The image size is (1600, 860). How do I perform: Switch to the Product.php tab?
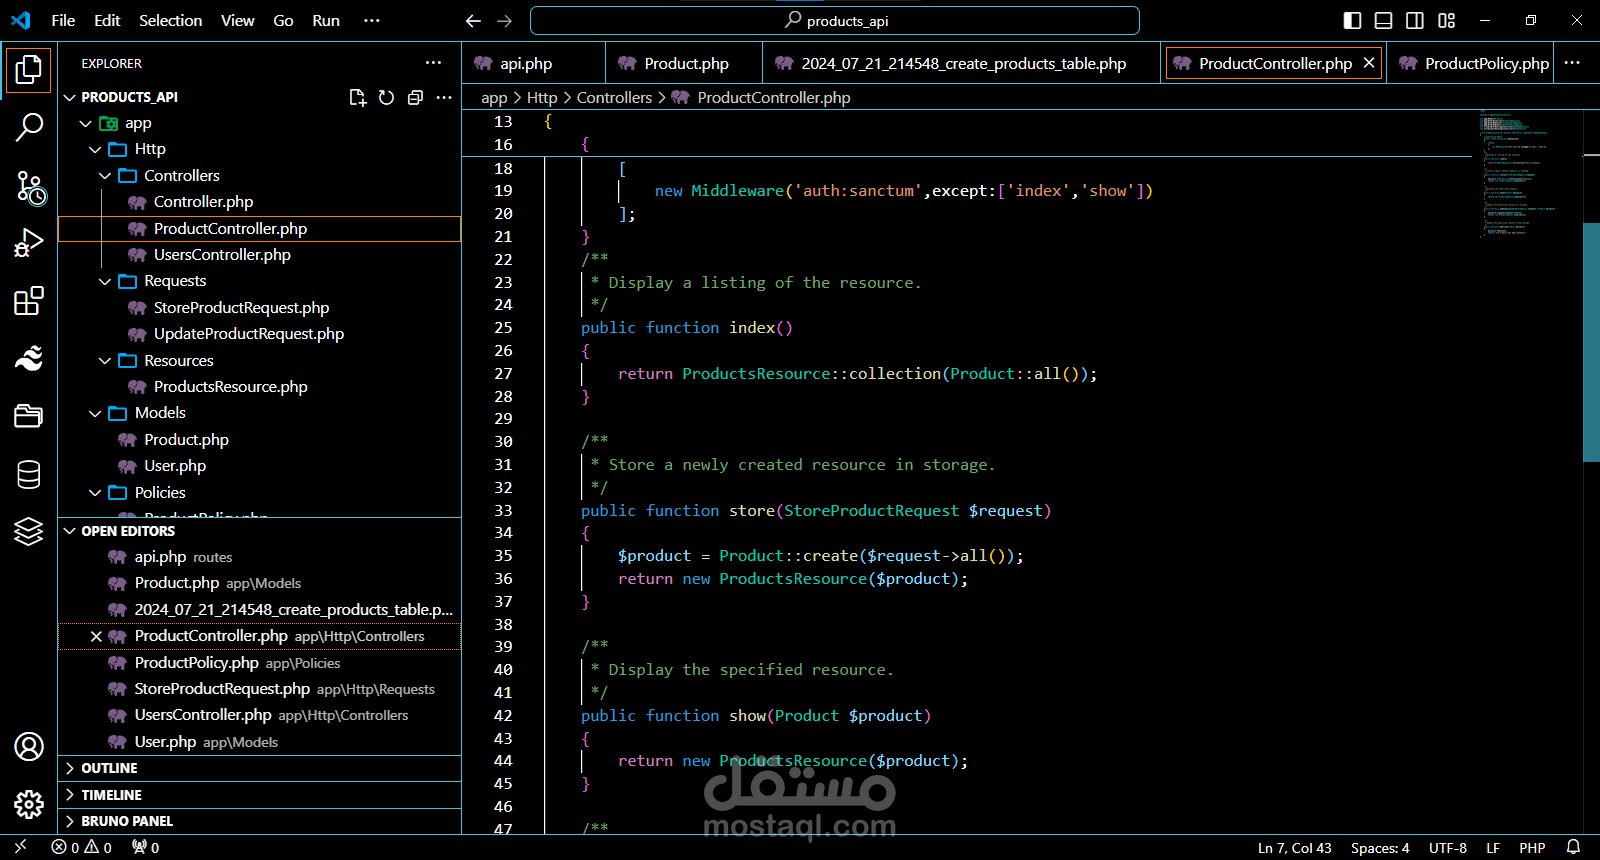click(x=684, y=63)
